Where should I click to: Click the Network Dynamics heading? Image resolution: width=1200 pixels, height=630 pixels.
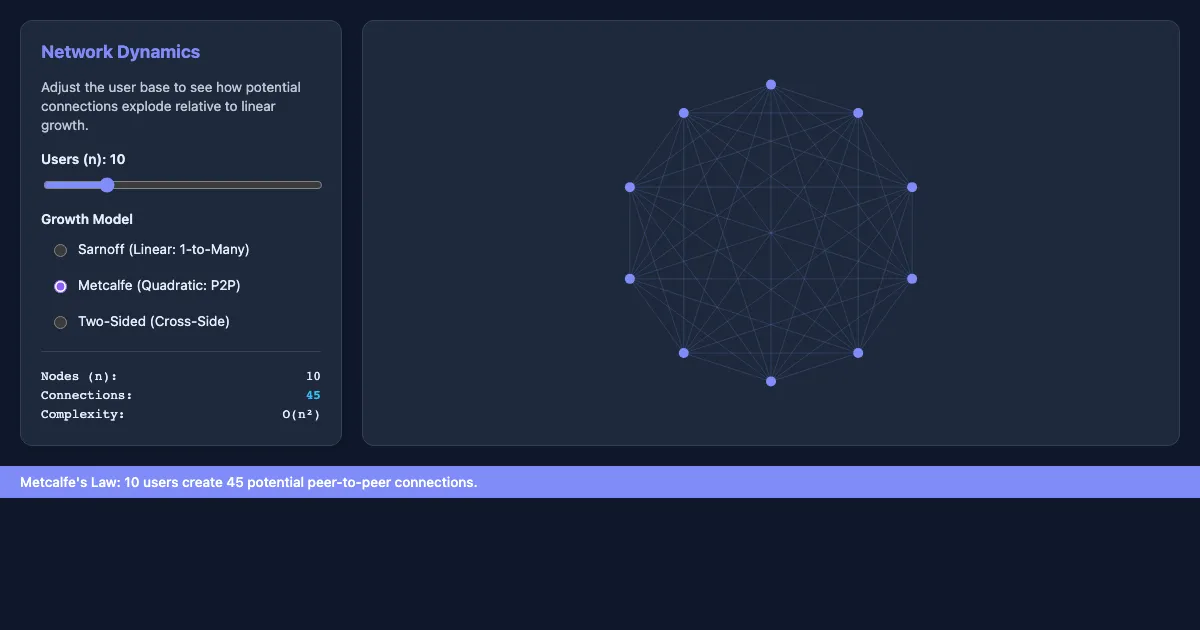coord(121,52)
